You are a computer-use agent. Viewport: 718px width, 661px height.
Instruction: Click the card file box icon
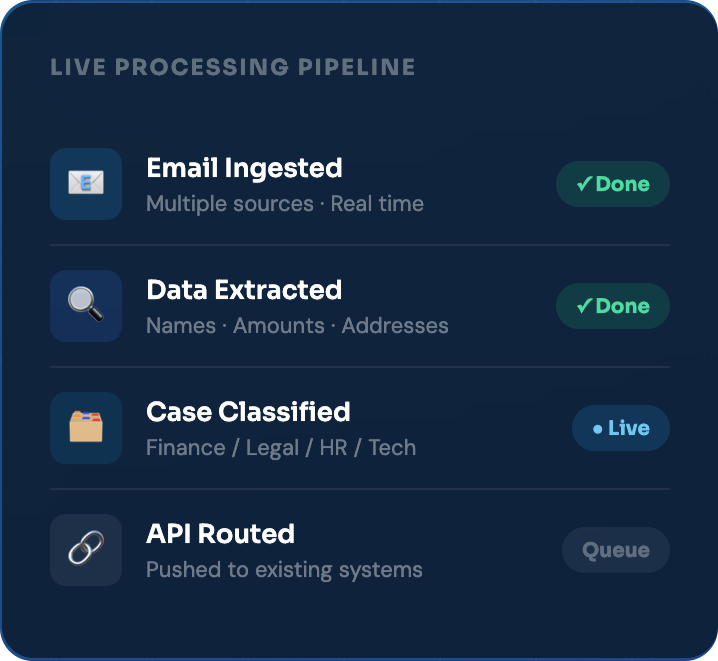(86, 428)
